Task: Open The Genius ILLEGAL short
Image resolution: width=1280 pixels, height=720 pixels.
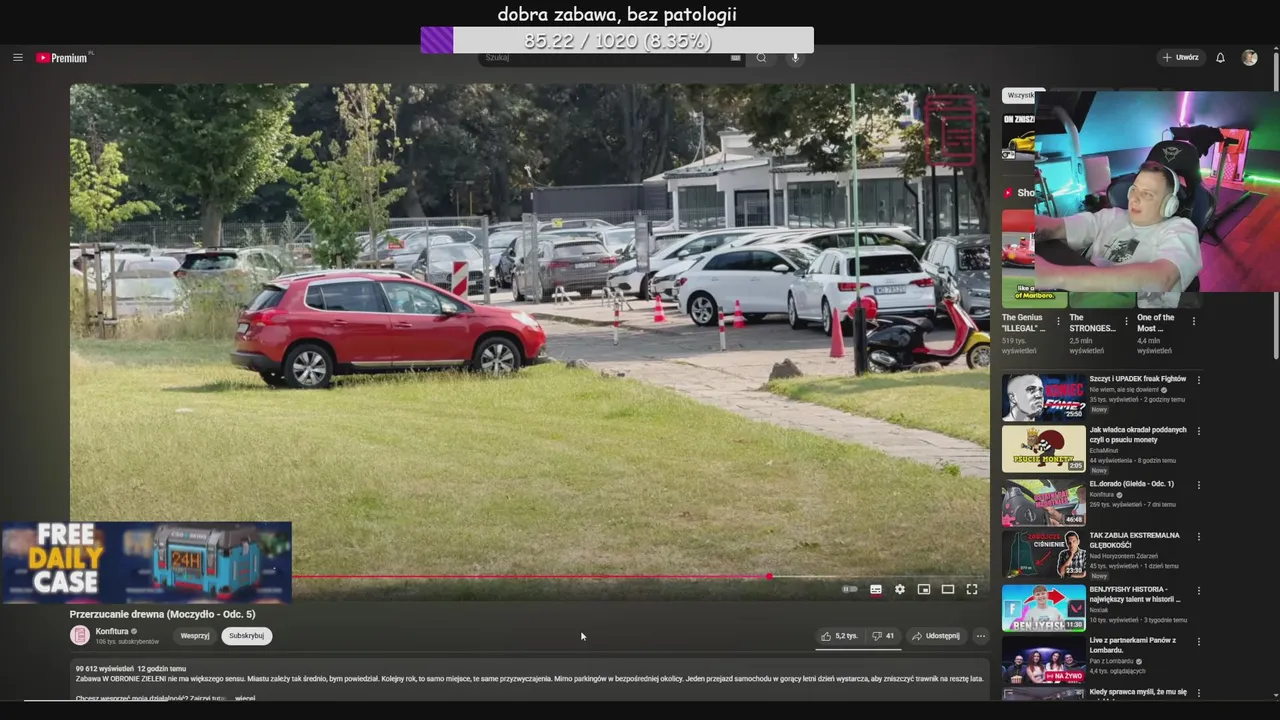Action: pos(1024,322)
